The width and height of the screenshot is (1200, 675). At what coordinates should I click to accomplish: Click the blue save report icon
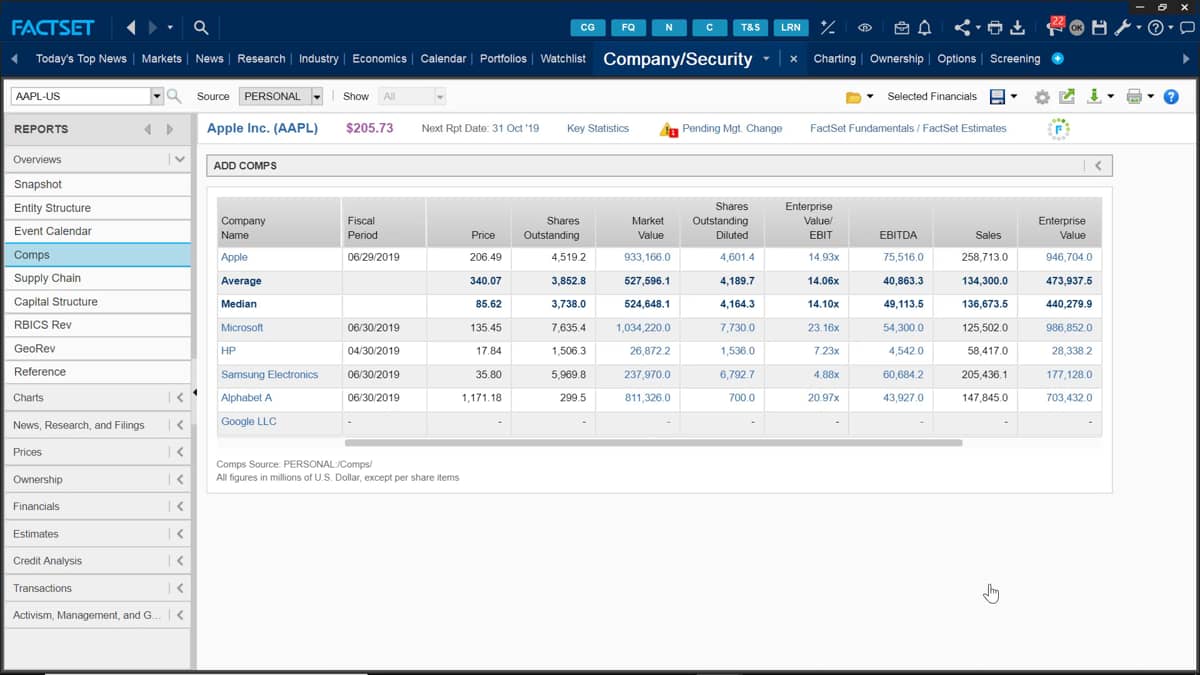[x=997, y=96]
